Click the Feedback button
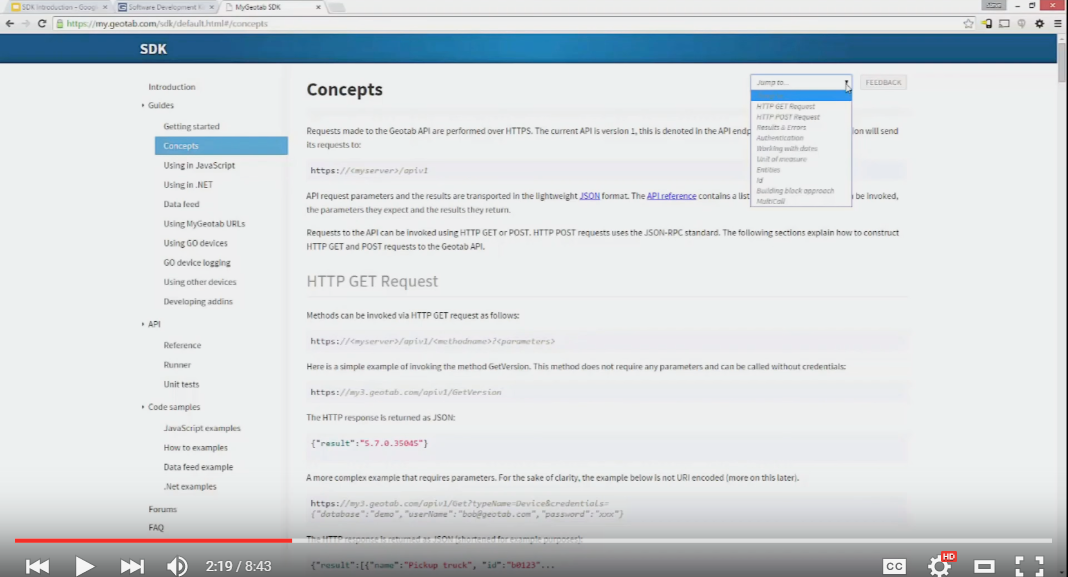 tap(883, 82)
